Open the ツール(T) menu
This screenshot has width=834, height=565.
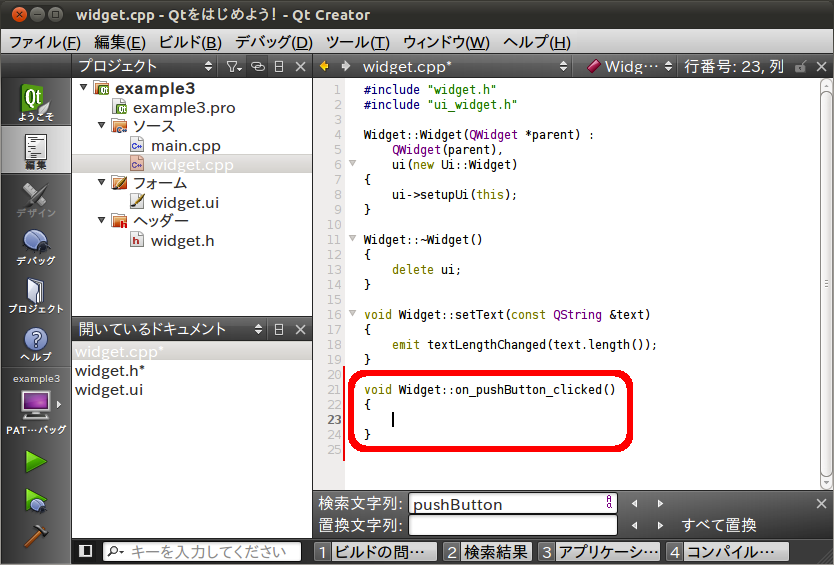click(x=357, y=42)
